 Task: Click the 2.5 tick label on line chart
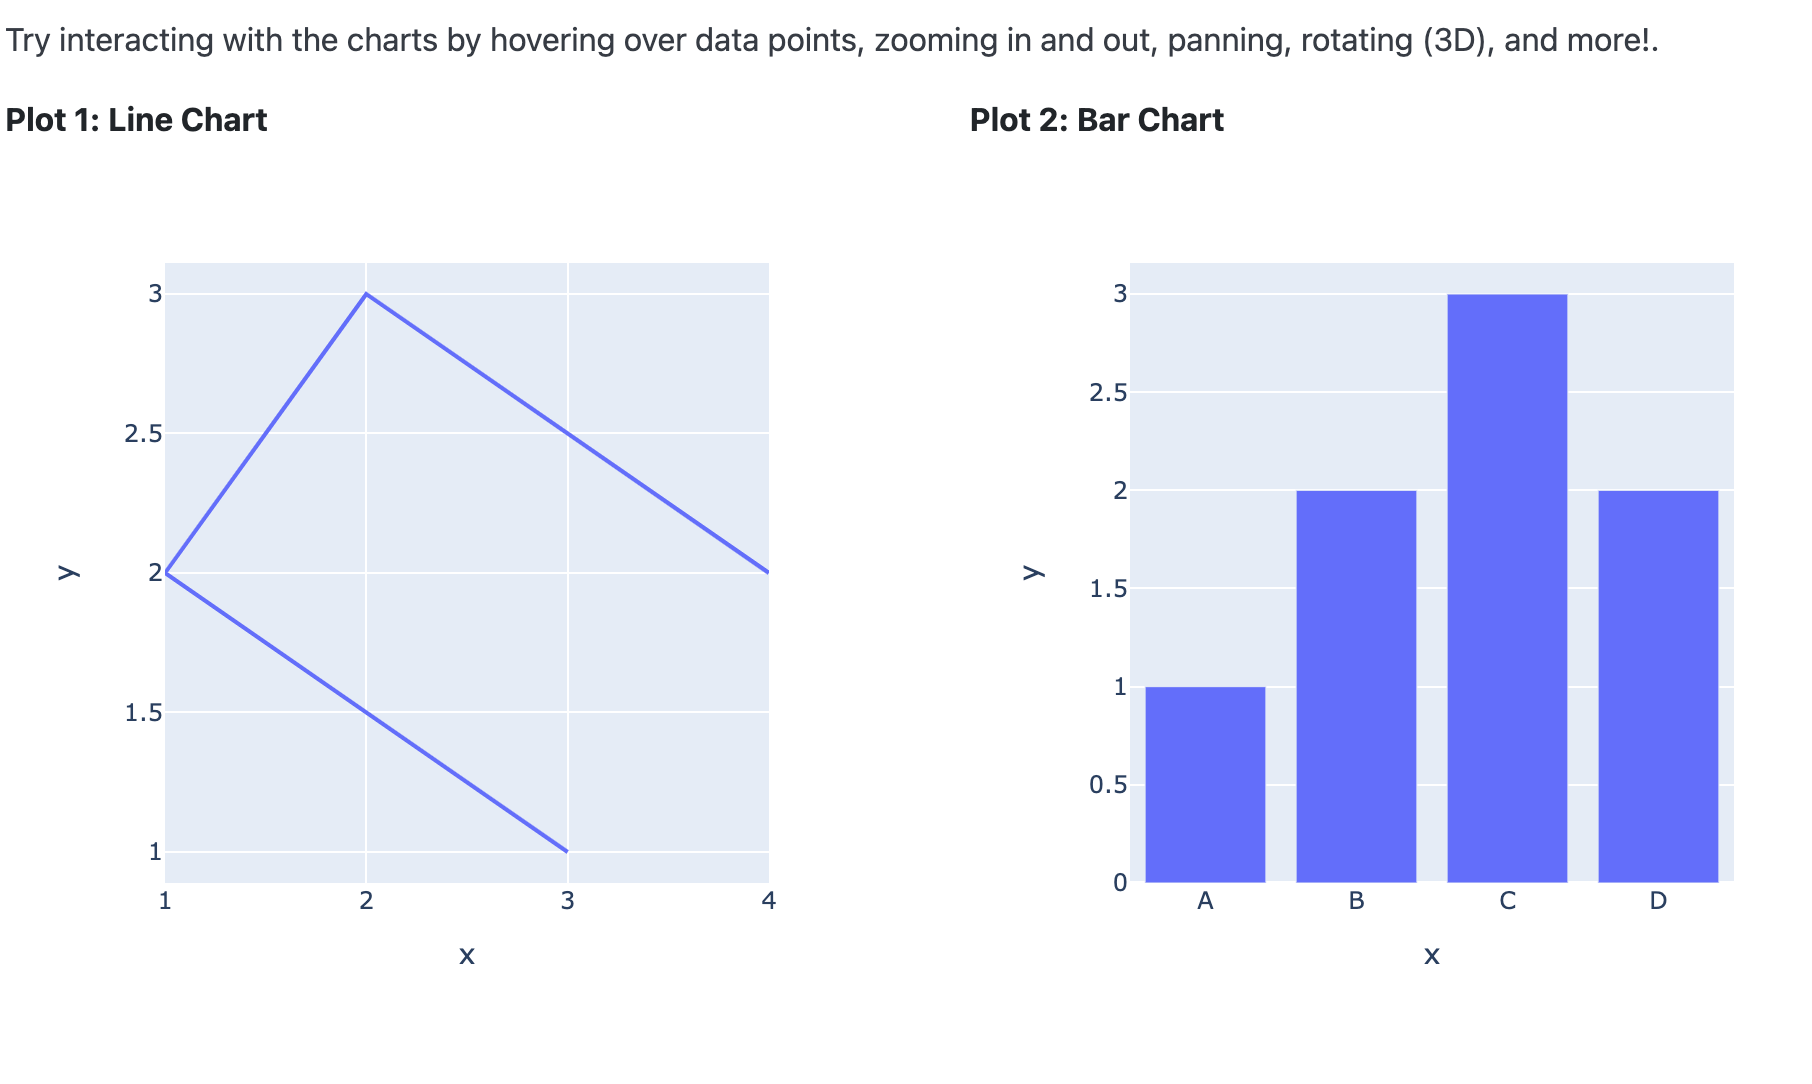(142, 433)
